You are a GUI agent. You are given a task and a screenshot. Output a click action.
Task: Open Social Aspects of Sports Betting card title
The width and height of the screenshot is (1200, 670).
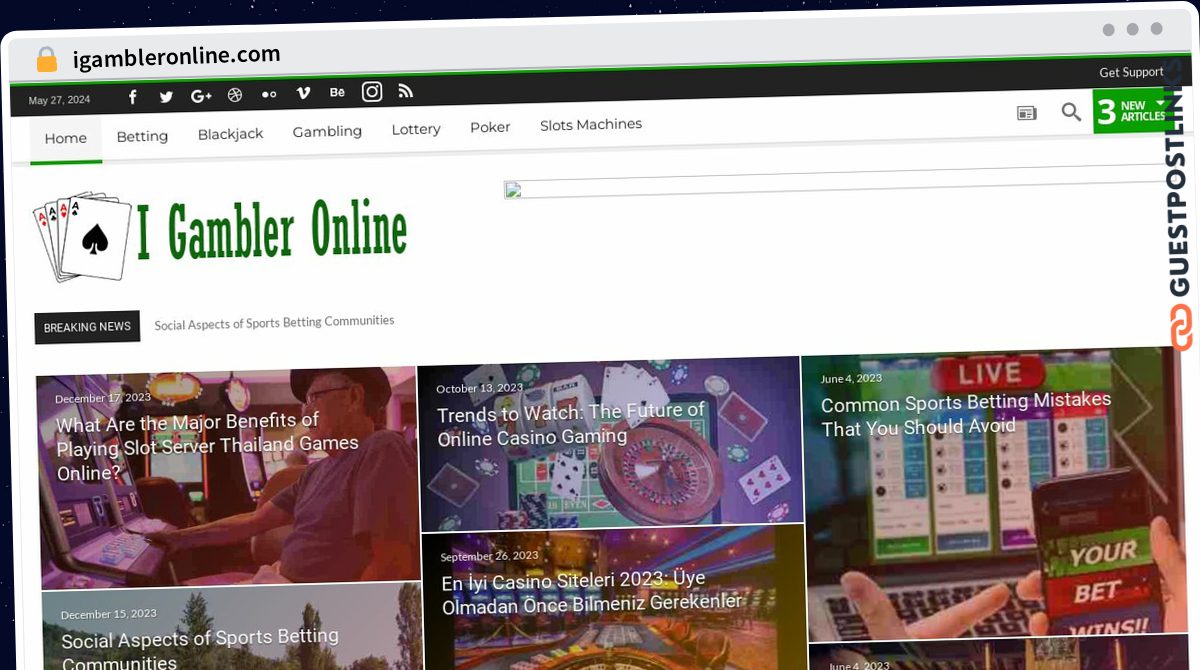click(x=200, y=649)
